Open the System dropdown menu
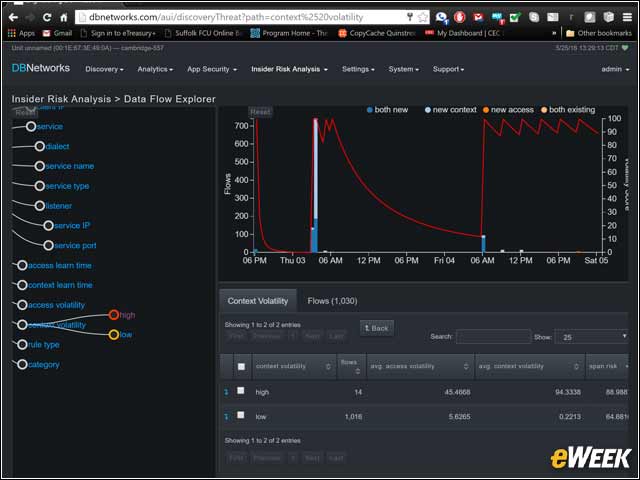Viewport: 640px width, 480px height. (403, 69)
